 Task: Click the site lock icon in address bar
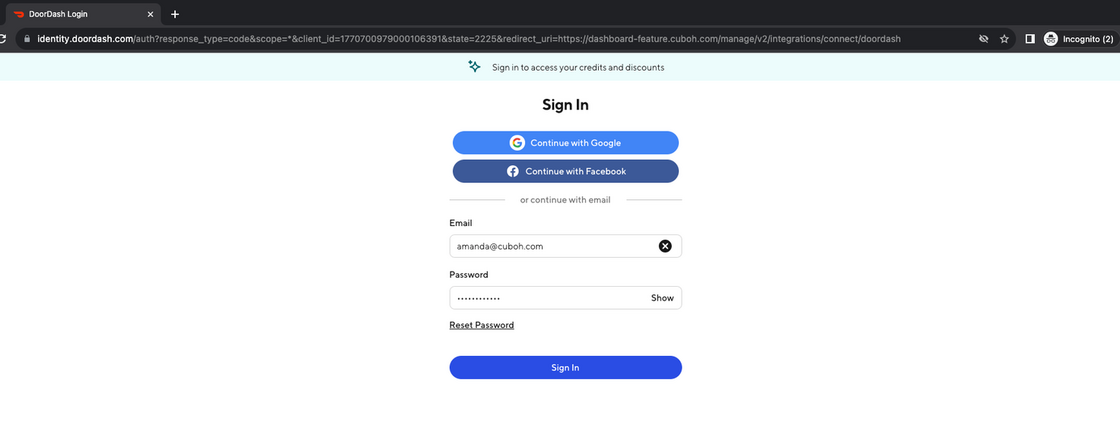pos(26,39)
